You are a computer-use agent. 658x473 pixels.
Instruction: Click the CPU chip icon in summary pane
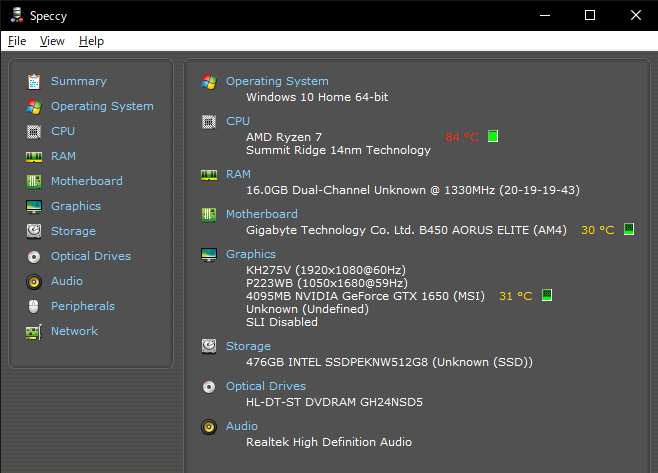[209, 122]
